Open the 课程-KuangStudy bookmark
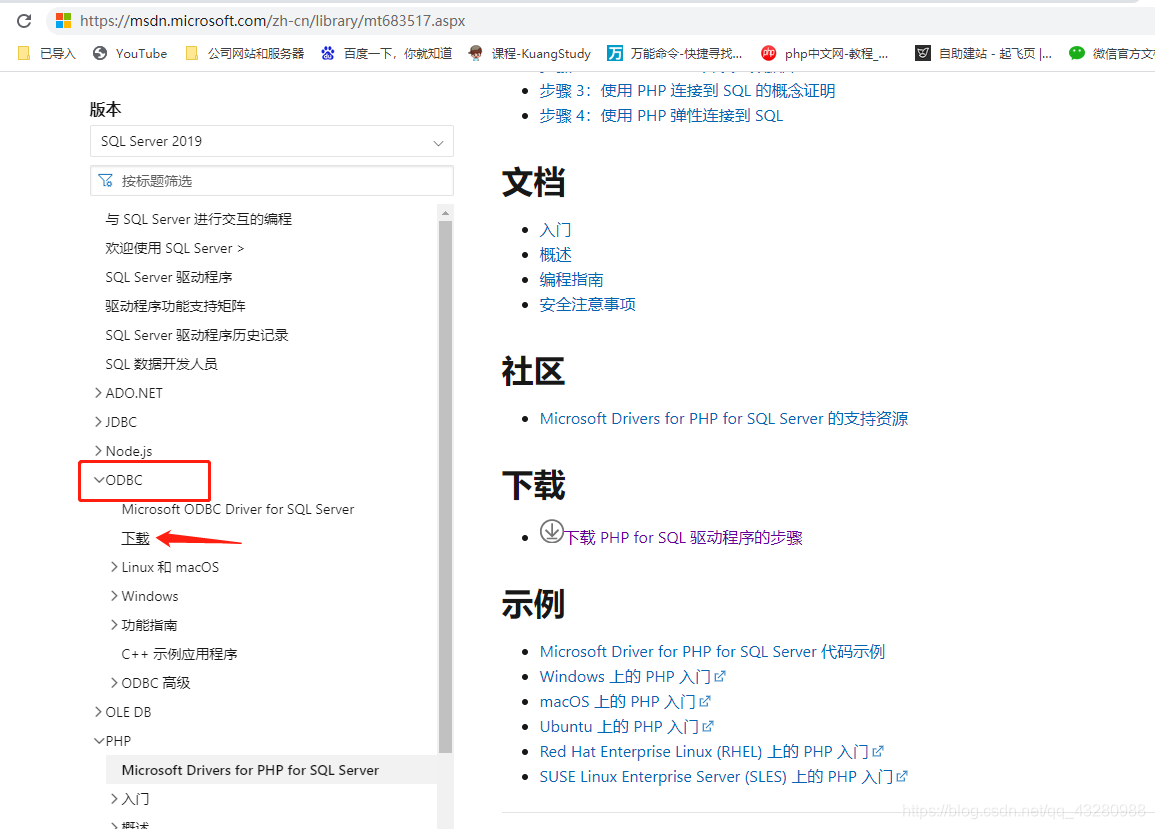 coord(530,53)
